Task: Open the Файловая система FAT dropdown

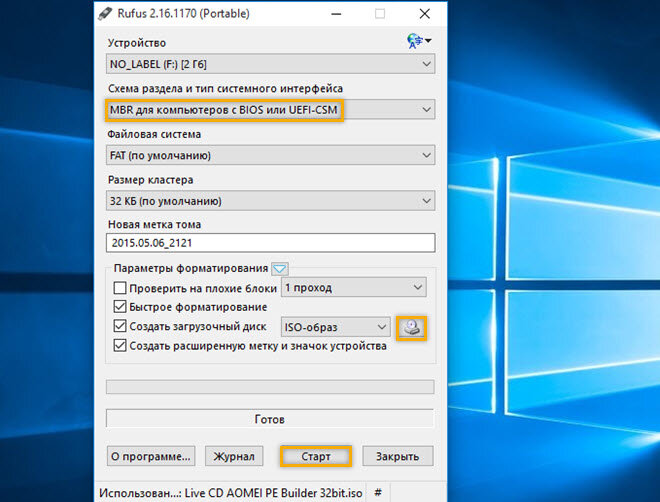Action: point(270,155)
